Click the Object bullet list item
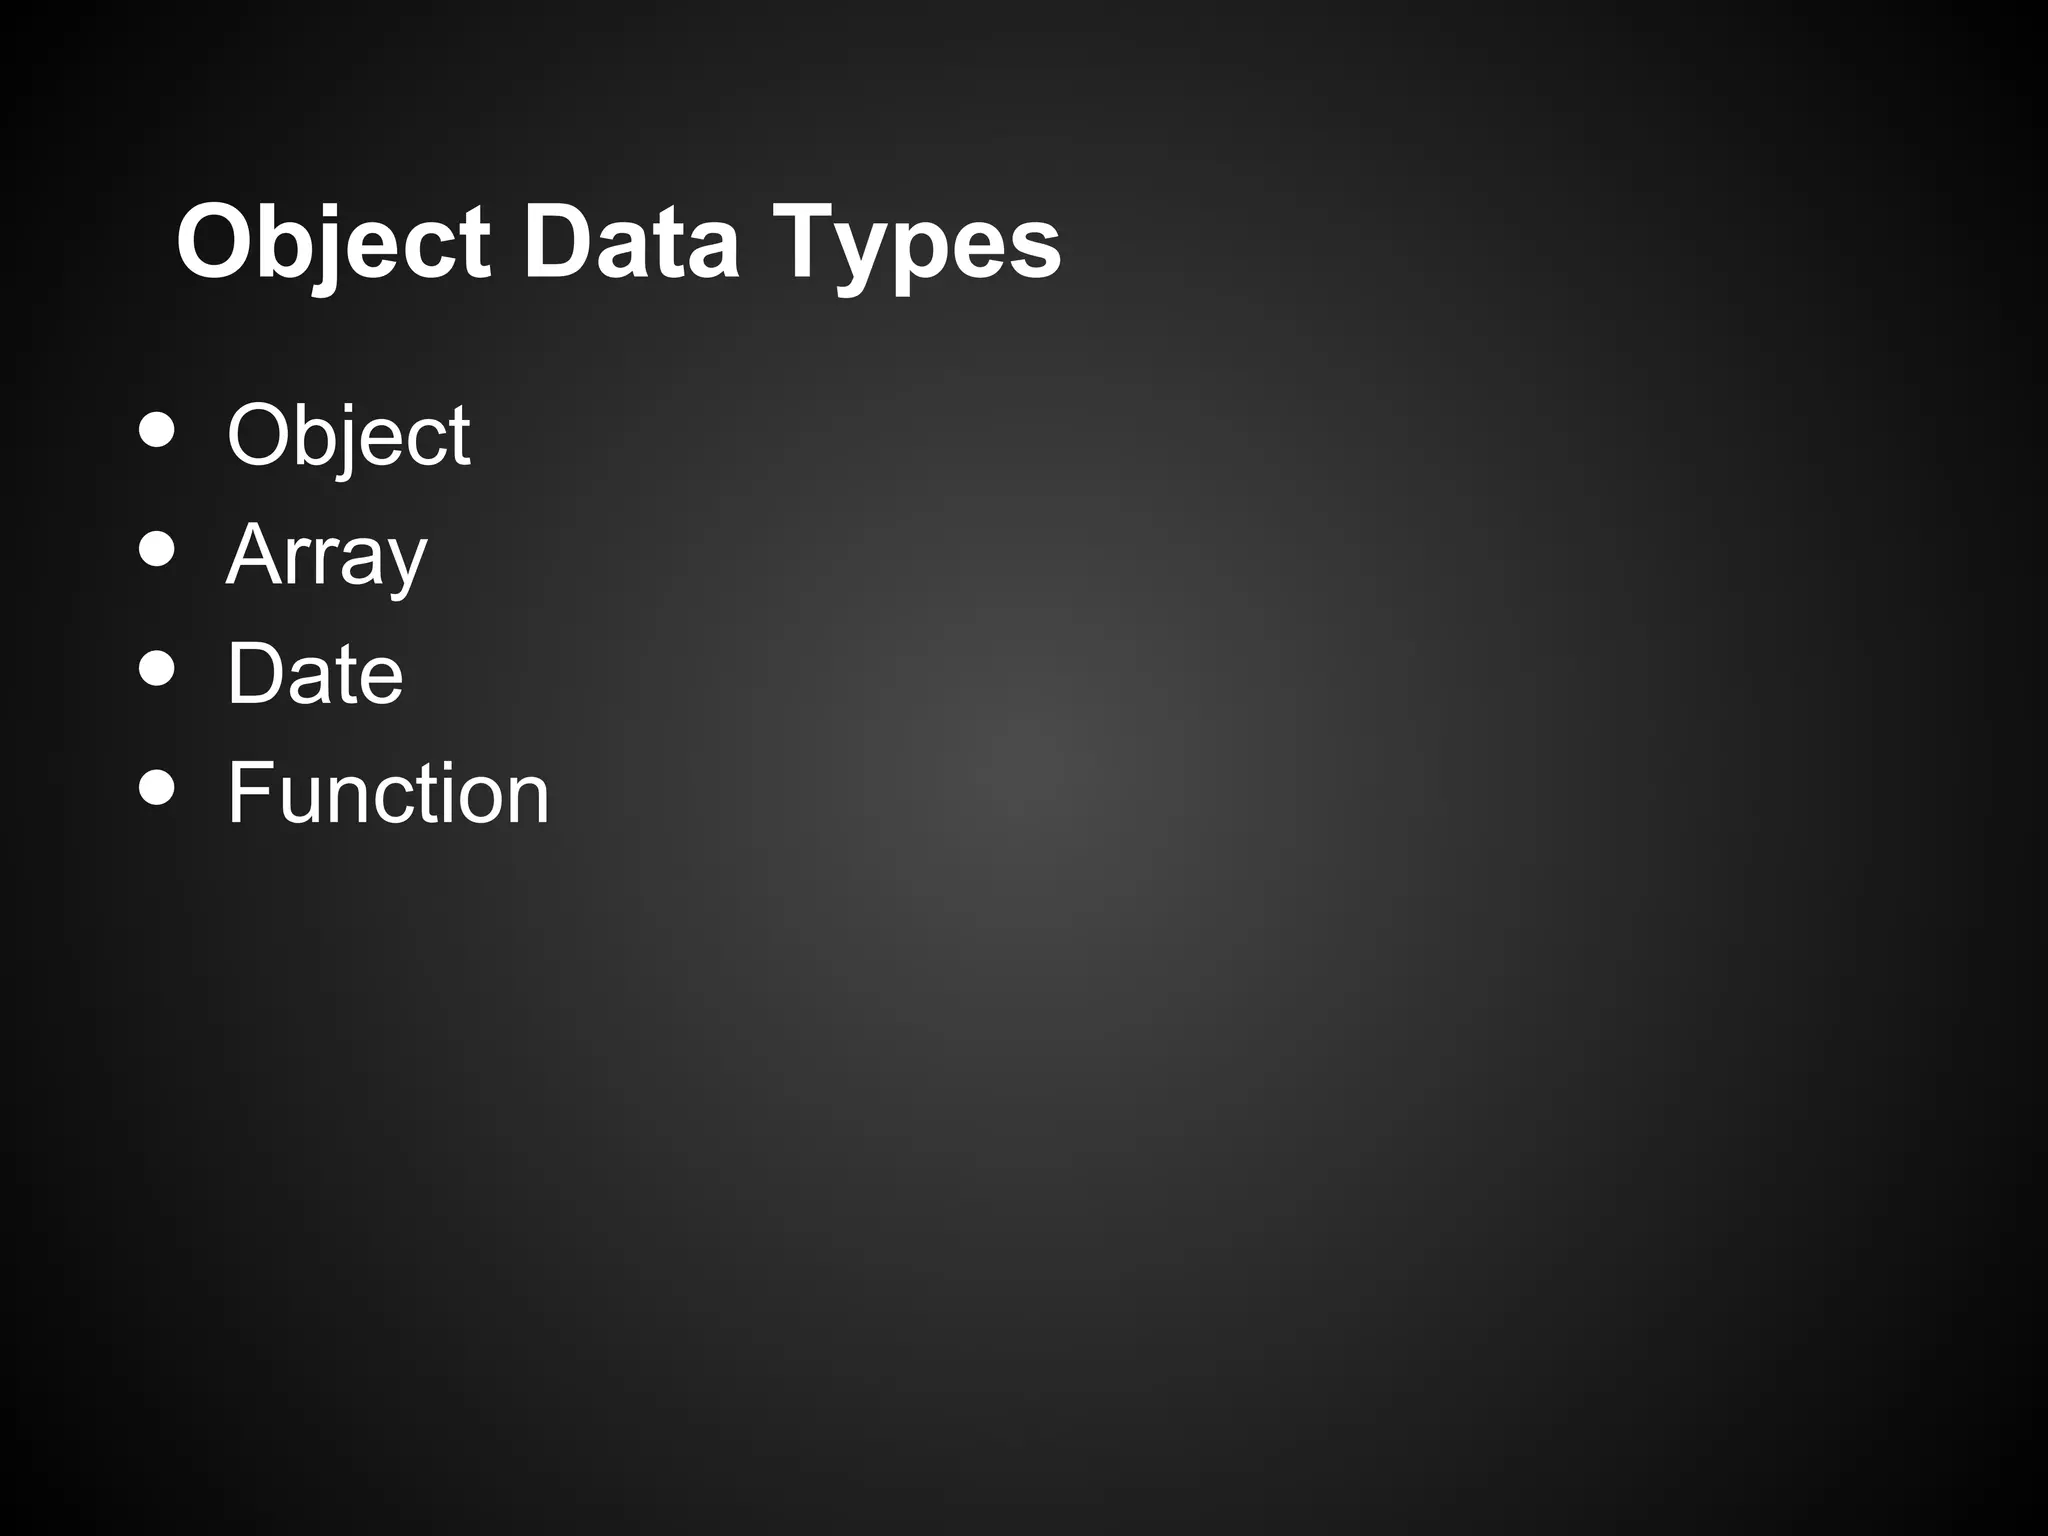 click(x=348, y=435)
